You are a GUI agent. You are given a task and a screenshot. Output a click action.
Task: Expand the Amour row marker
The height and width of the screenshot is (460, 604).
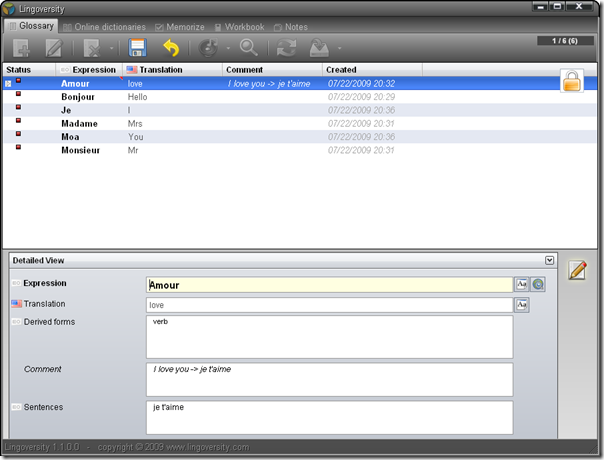click(x=8, y=84)
